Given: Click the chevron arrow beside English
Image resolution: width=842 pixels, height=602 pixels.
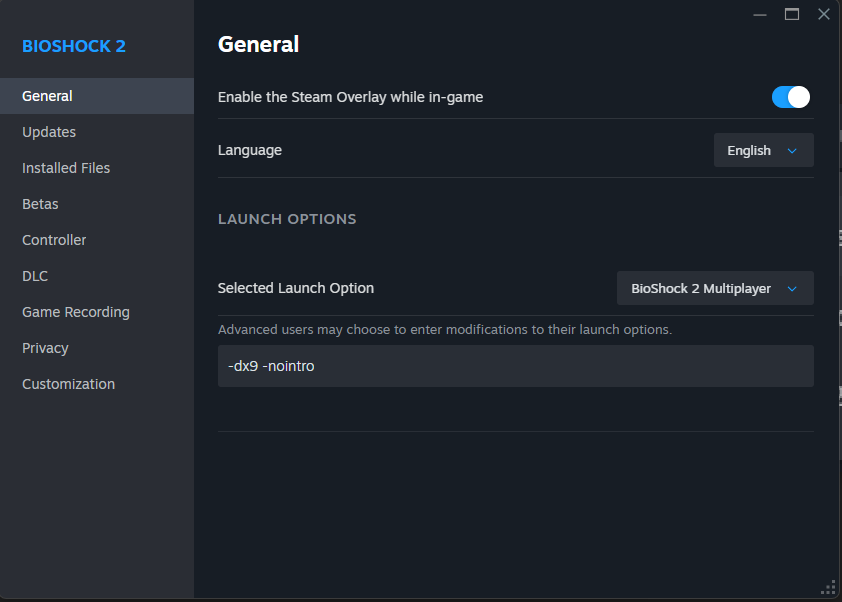Looking at the screenshot, I should tap(792, 151).
